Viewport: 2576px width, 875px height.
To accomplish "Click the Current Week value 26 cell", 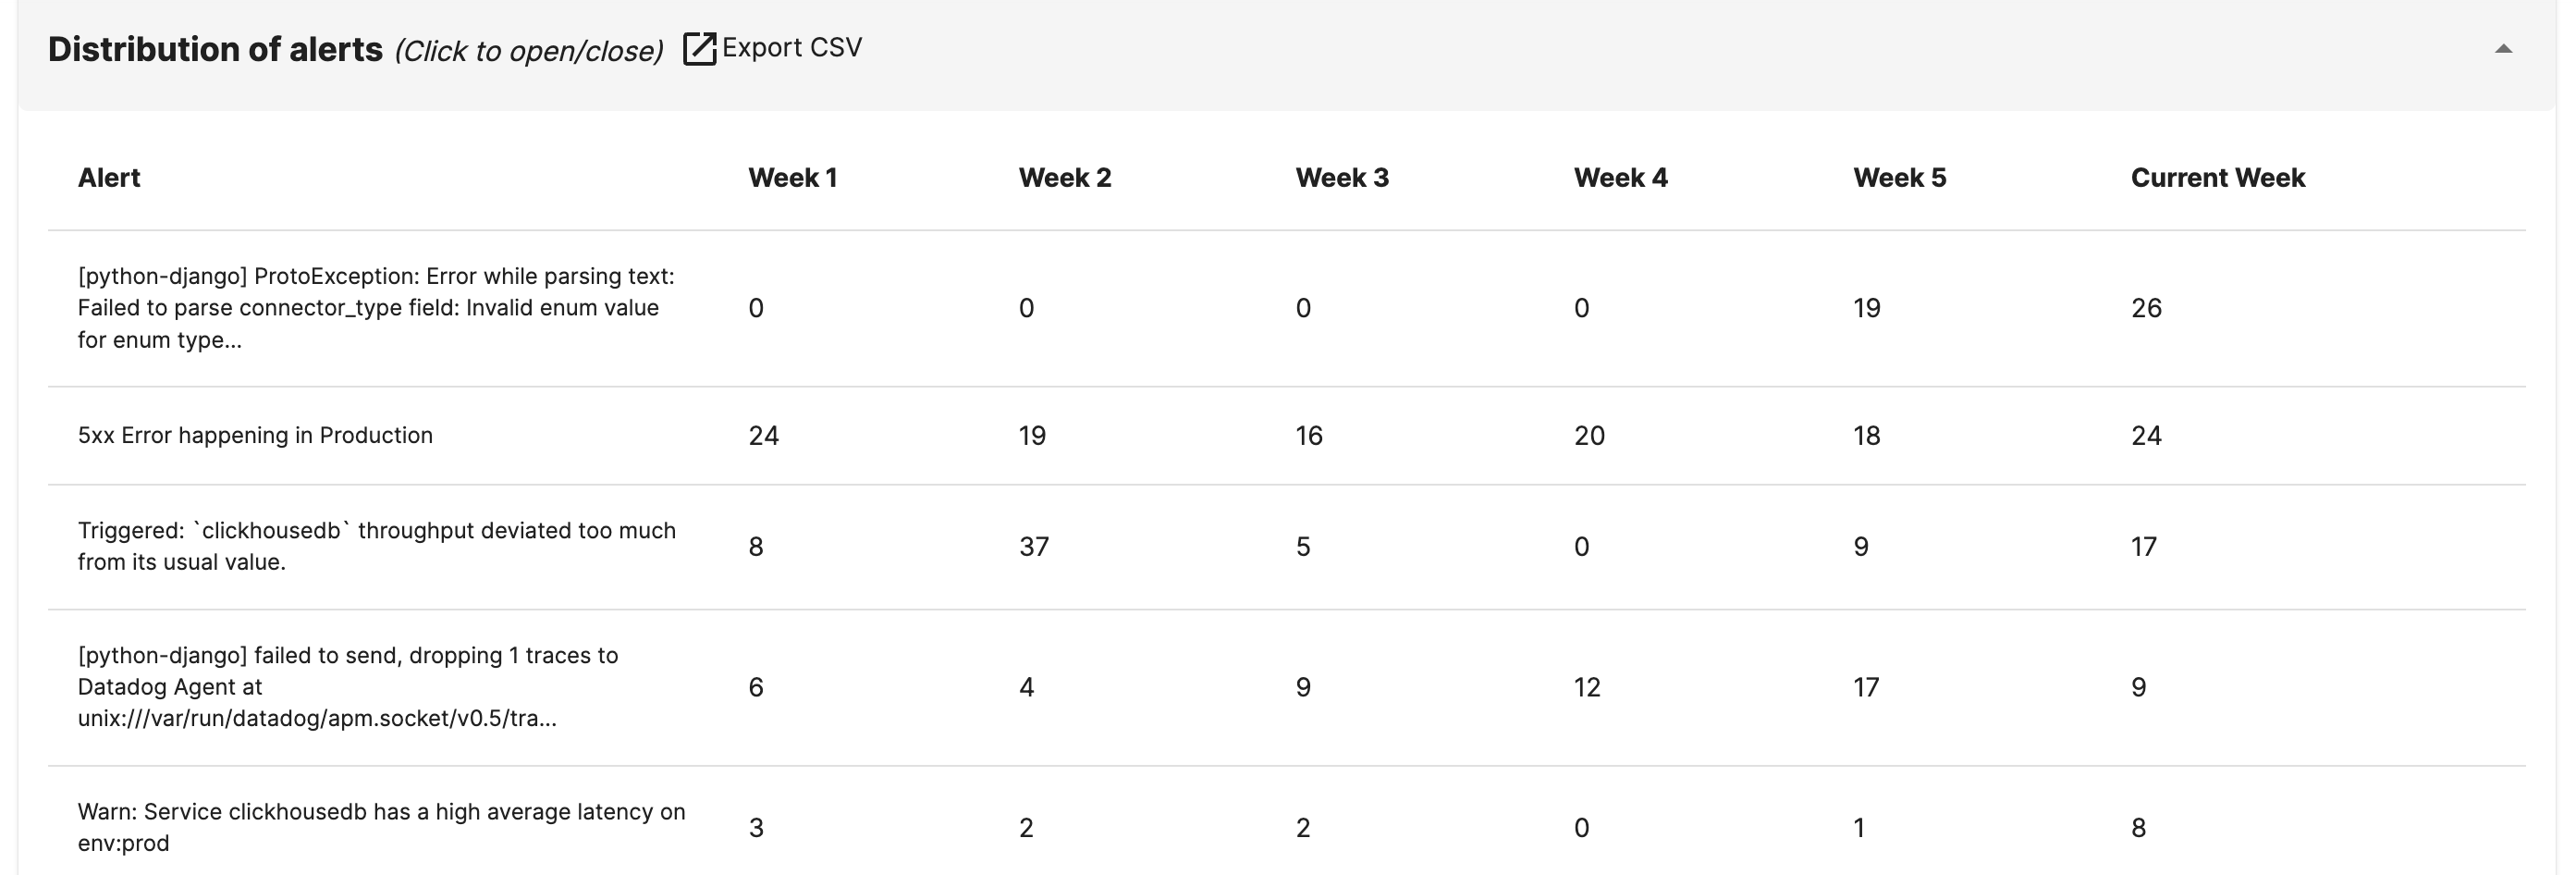I will coord(2146,308).
